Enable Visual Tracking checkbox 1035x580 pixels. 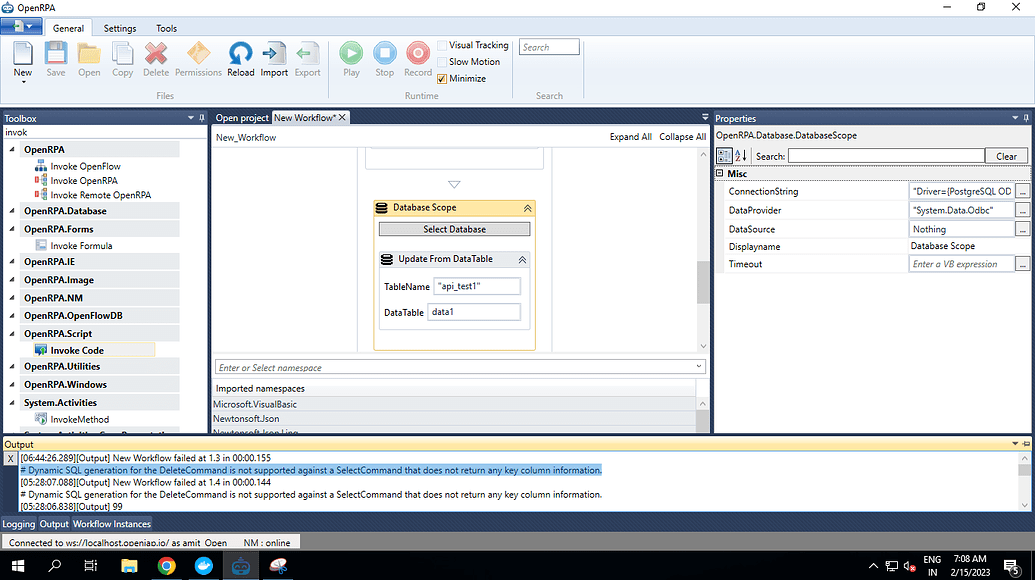(443, 45)
